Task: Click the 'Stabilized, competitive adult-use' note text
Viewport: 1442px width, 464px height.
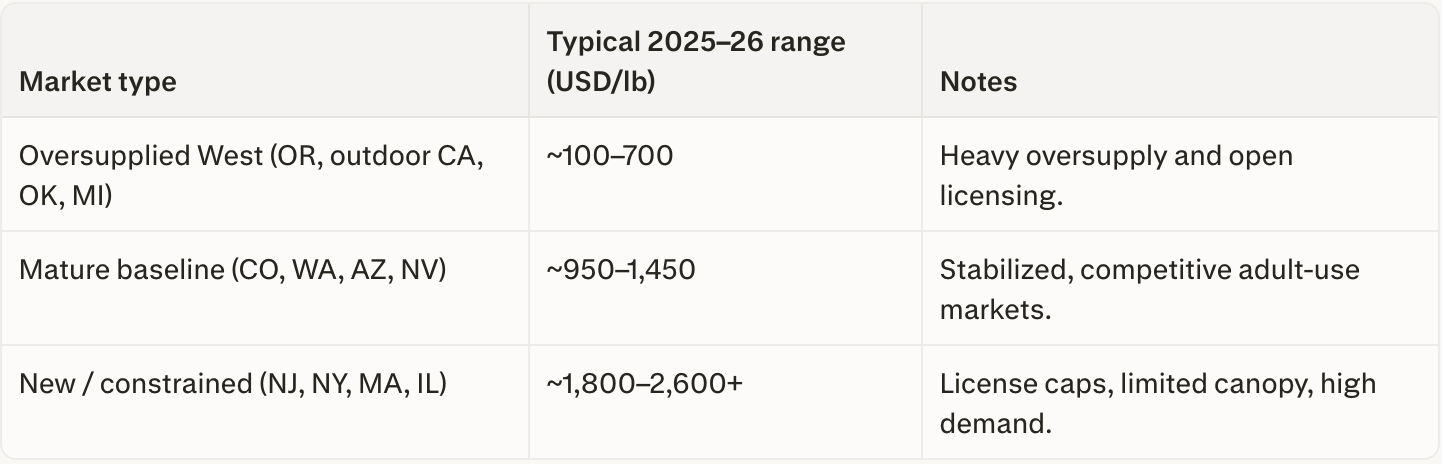Action: pos(1150,270)
